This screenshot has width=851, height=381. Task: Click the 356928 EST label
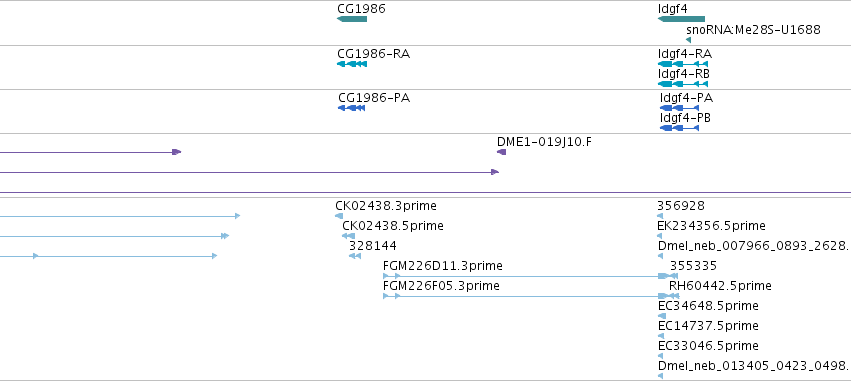pyautogui.click(x=681, y=206)
